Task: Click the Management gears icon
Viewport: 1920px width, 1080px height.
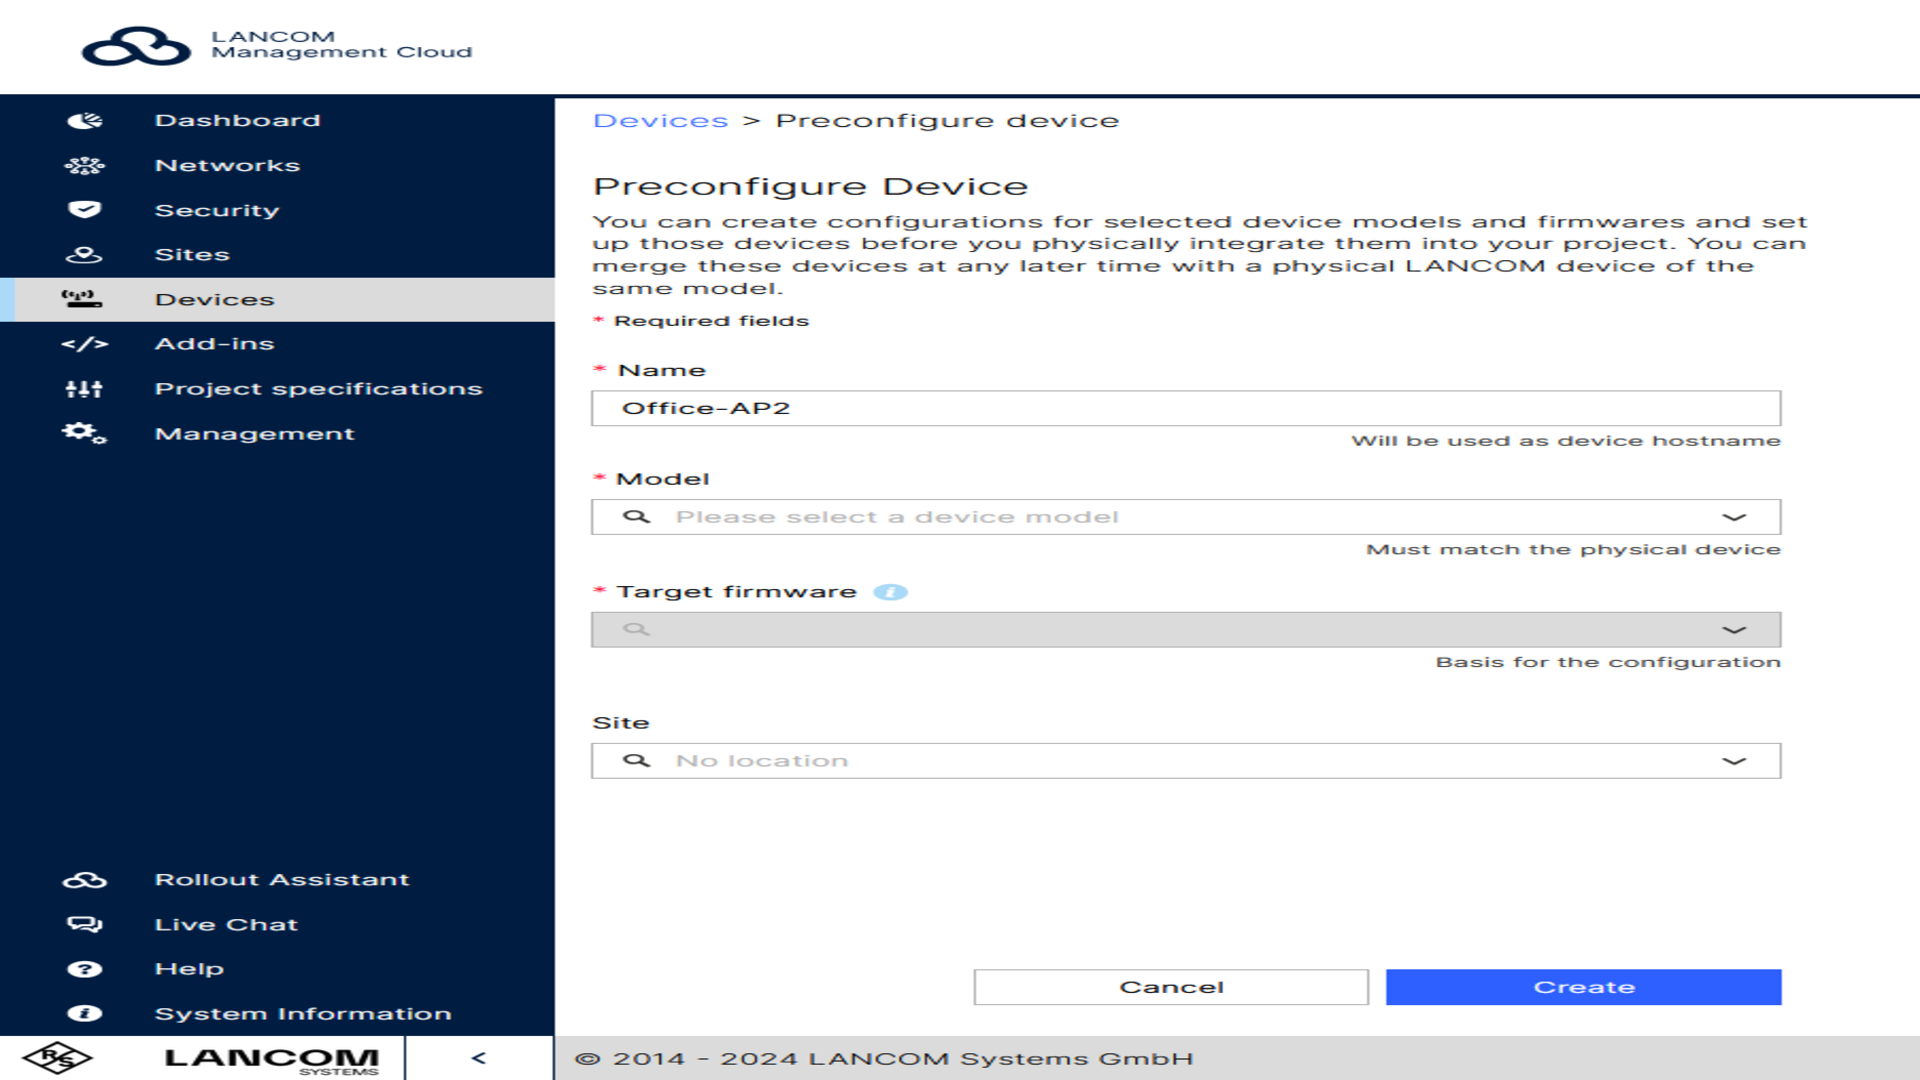Action: 84,433
